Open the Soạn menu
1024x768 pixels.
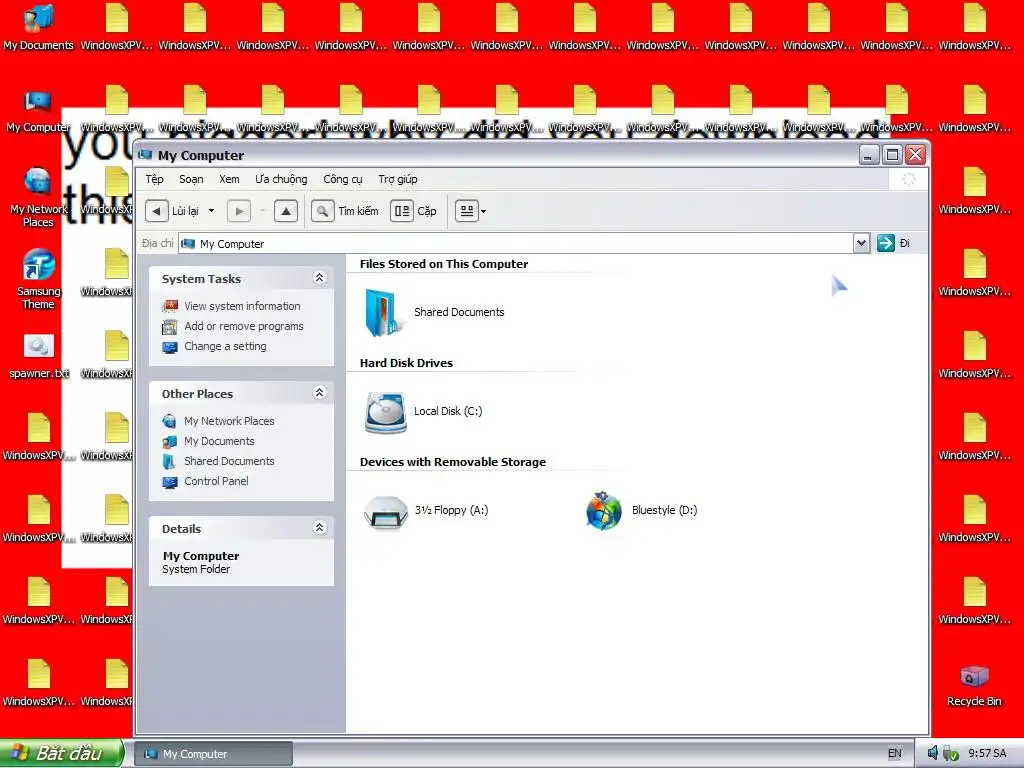[x=191, y=179]
